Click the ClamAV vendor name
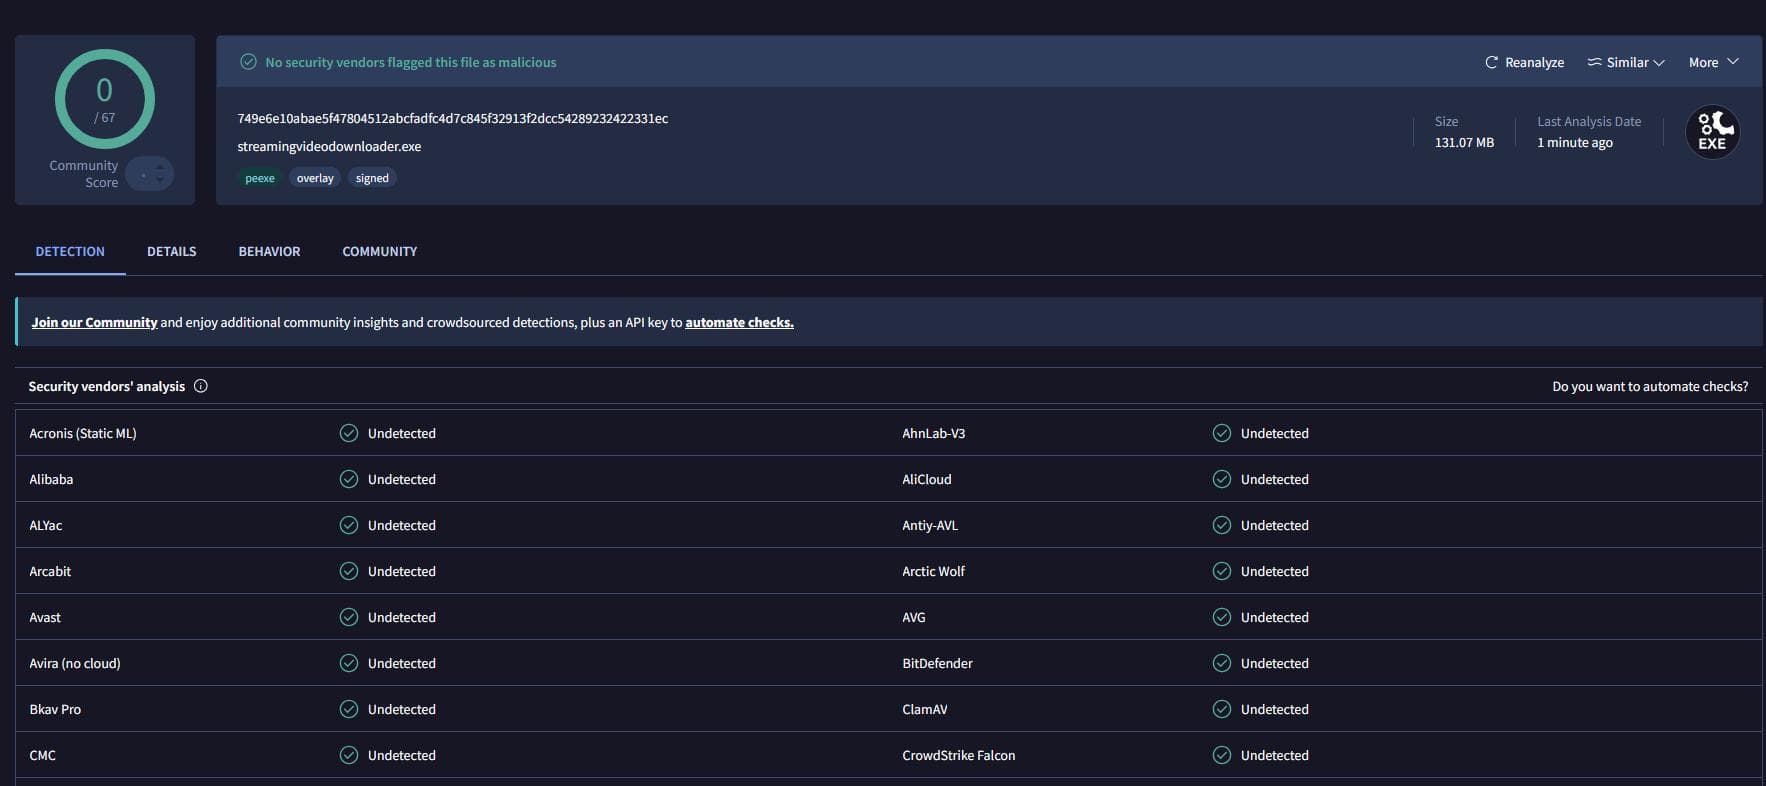Screen dimensions: 1766x786 click(x=925, y=709)
